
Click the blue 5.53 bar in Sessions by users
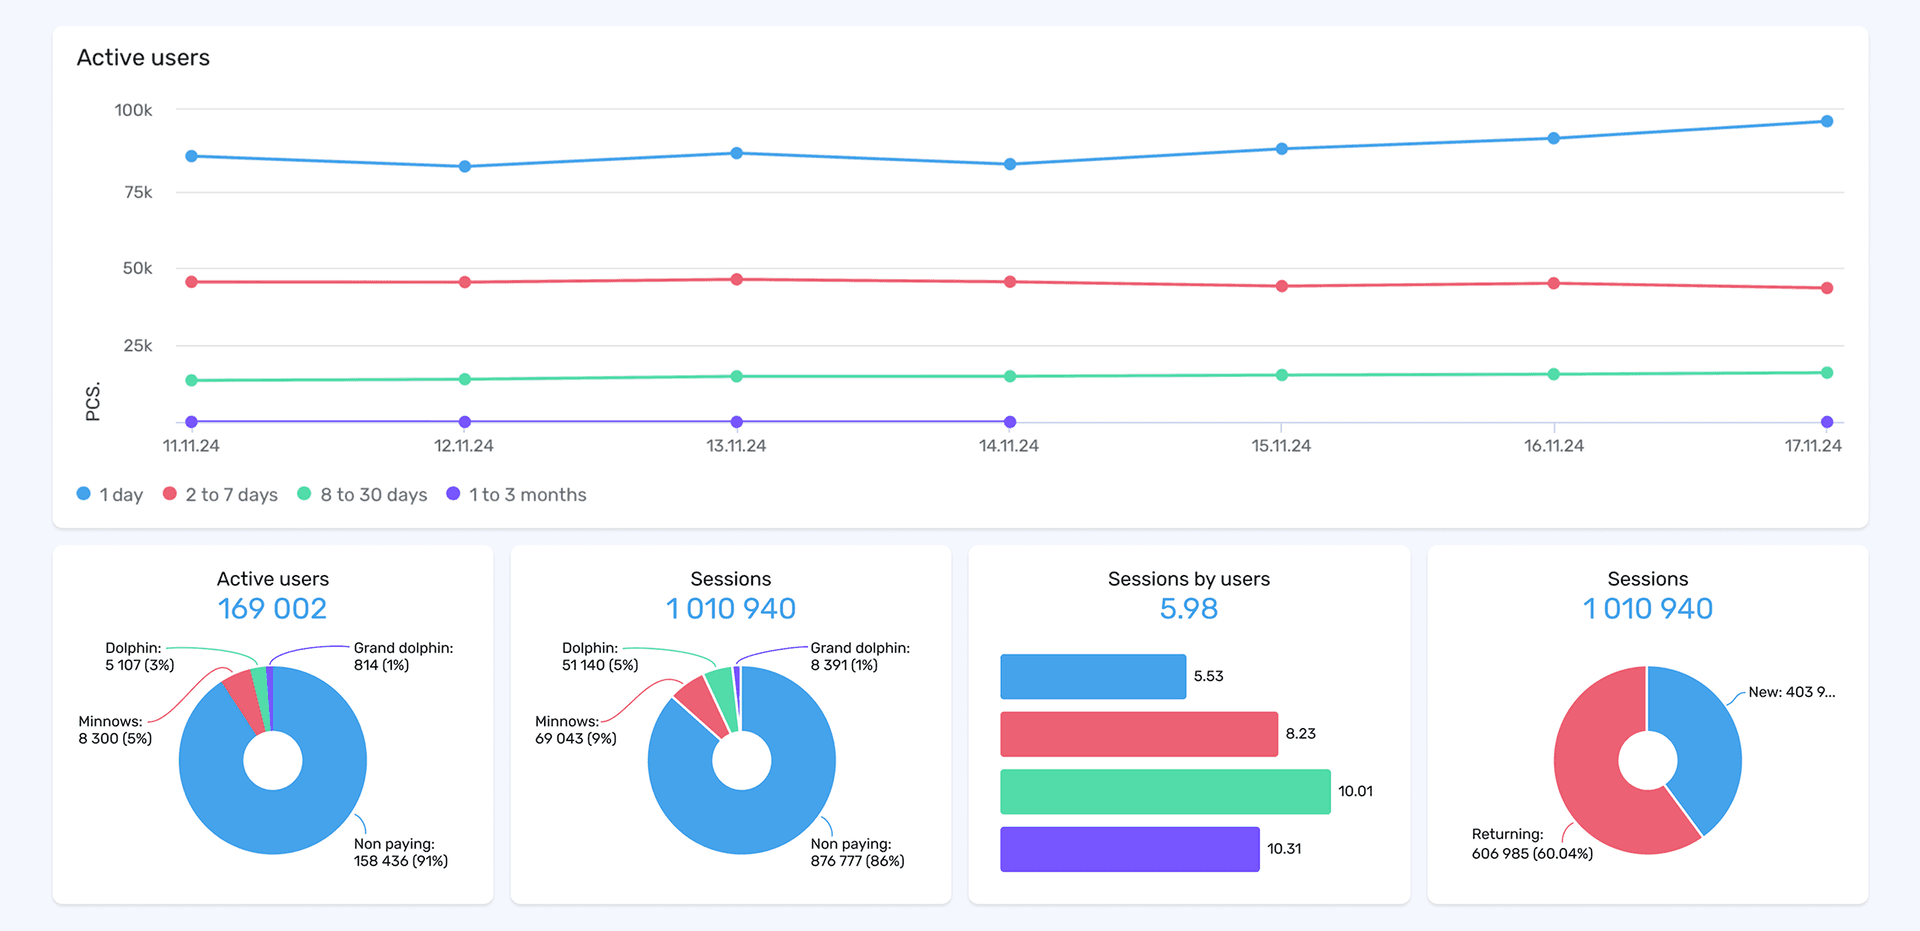tap(1092, 676)
